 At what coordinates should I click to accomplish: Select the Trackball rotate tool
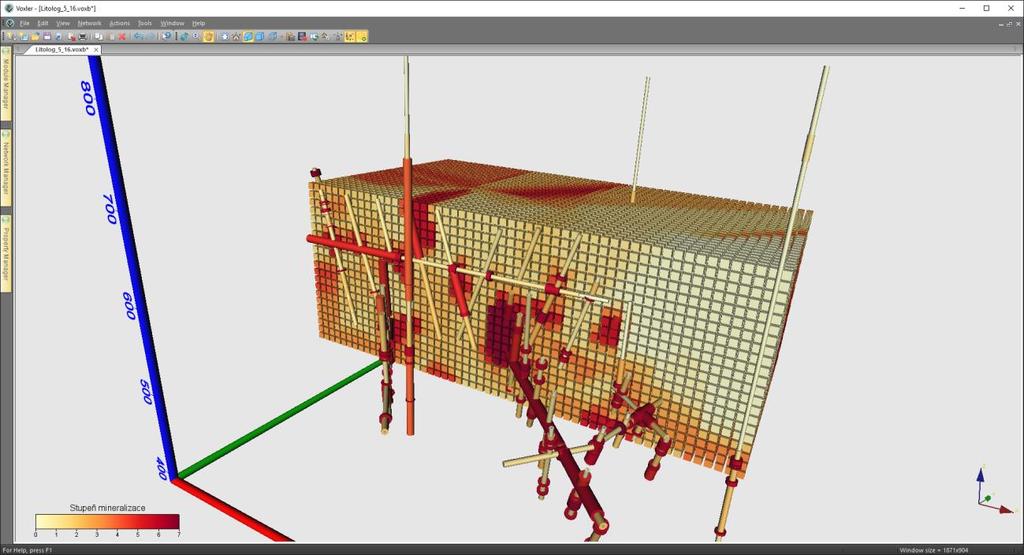[185, 37]
